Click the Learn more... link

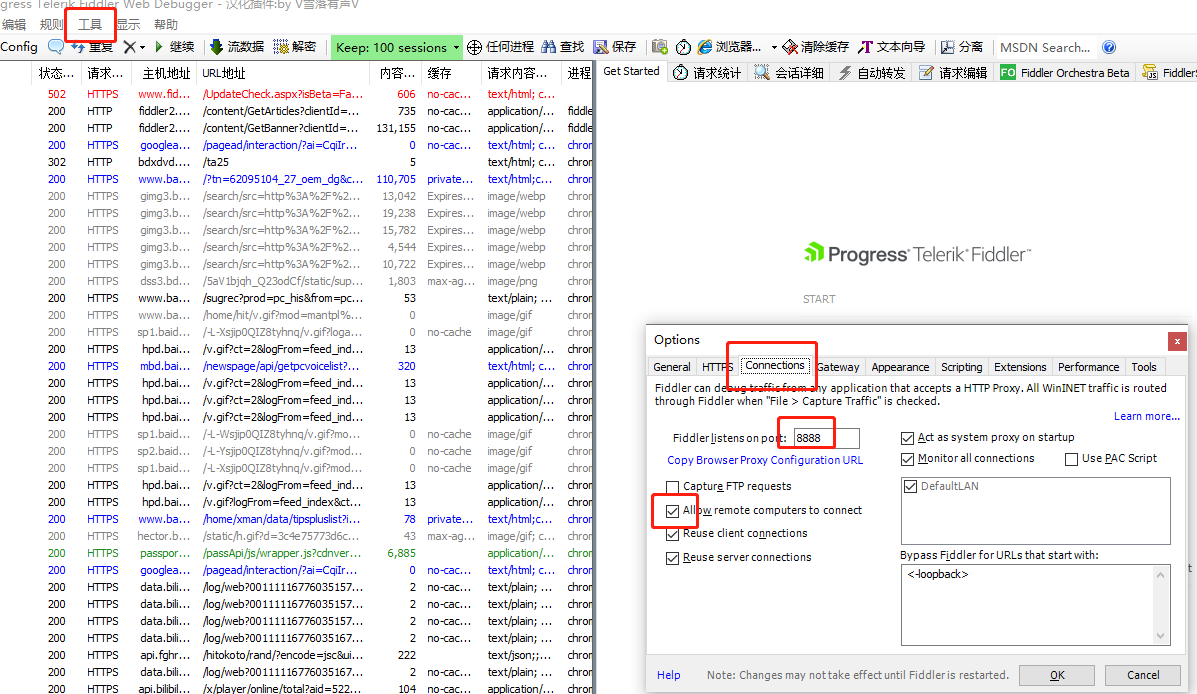coord(1147,416)
